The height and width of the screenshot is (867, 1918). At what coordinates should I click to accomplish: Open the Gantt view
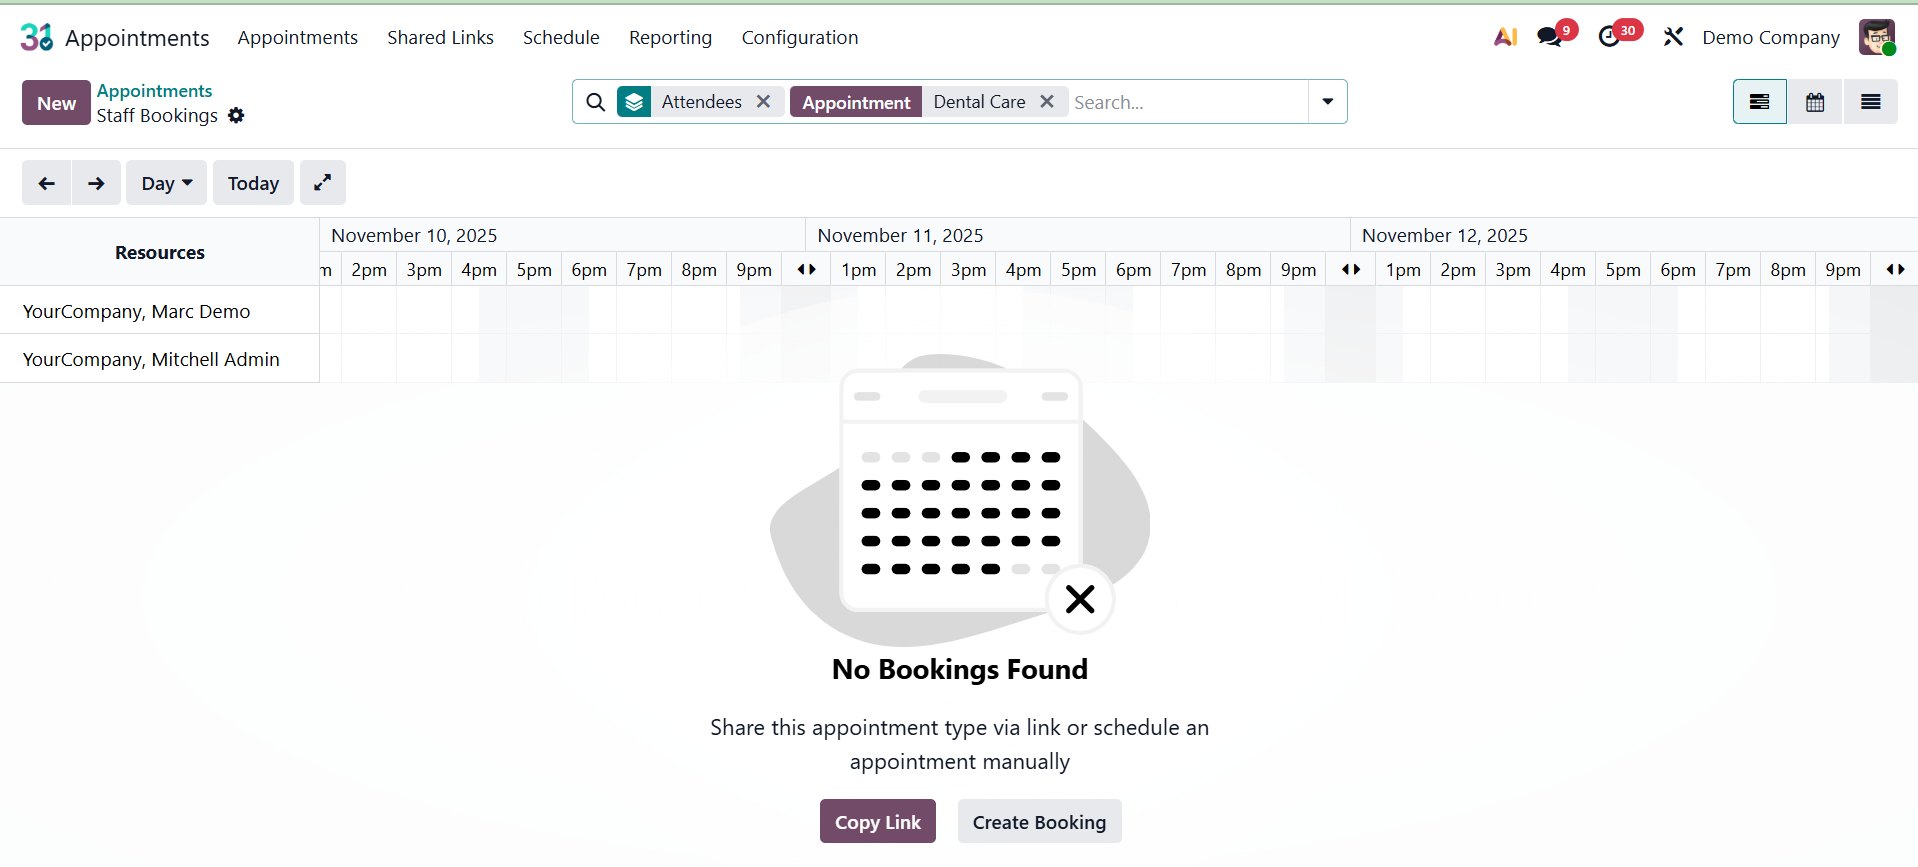[x=1759, y=101]
